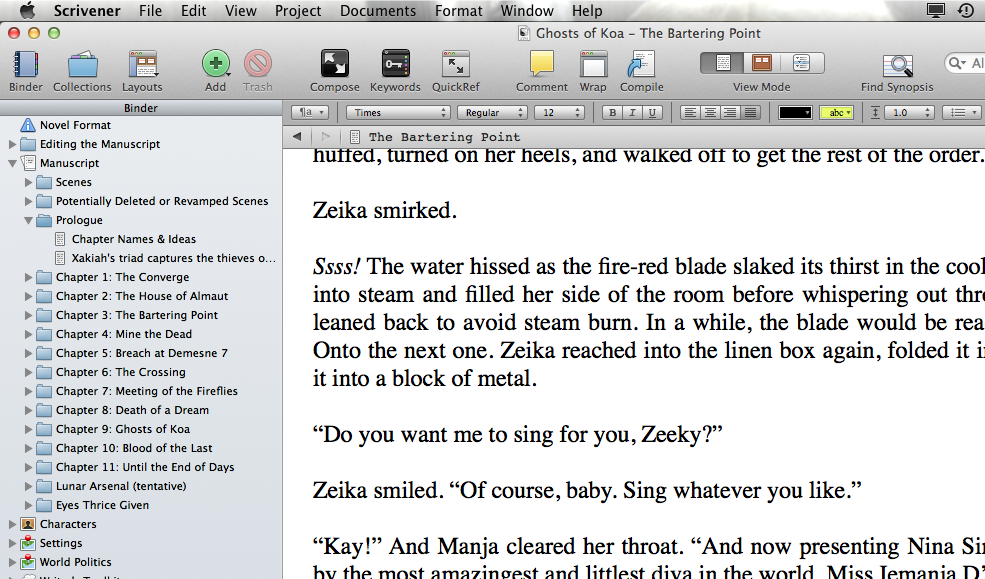Click the editor title The Bartering Point
985x579 pixels.
tap(445, 137)
